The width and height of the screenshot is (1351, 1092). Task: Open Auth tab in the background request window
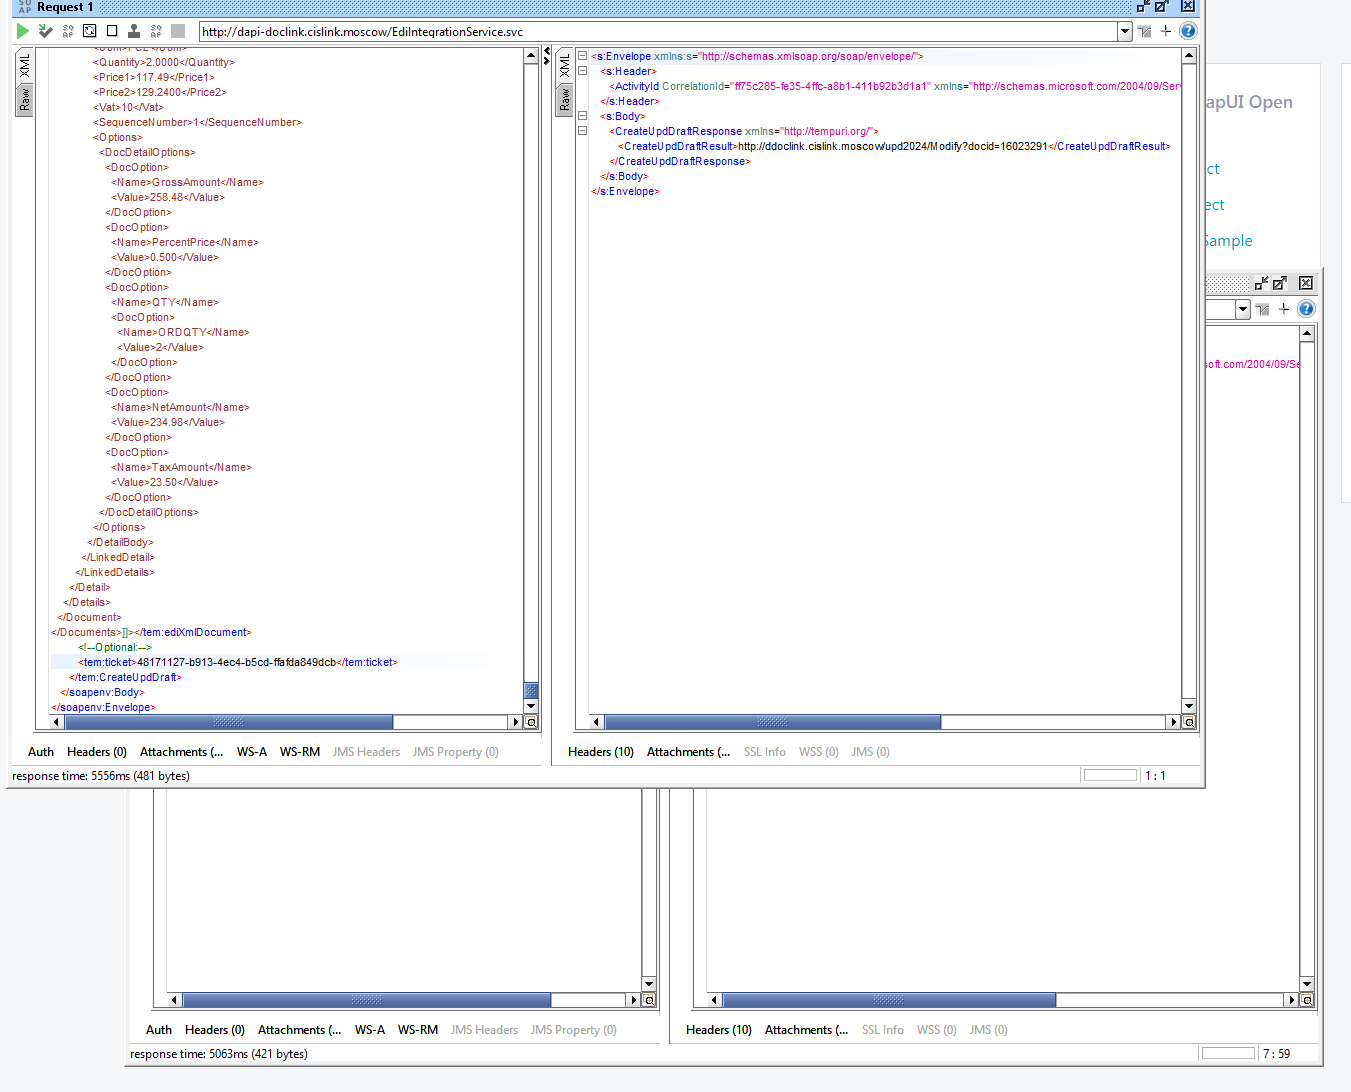159,1030
